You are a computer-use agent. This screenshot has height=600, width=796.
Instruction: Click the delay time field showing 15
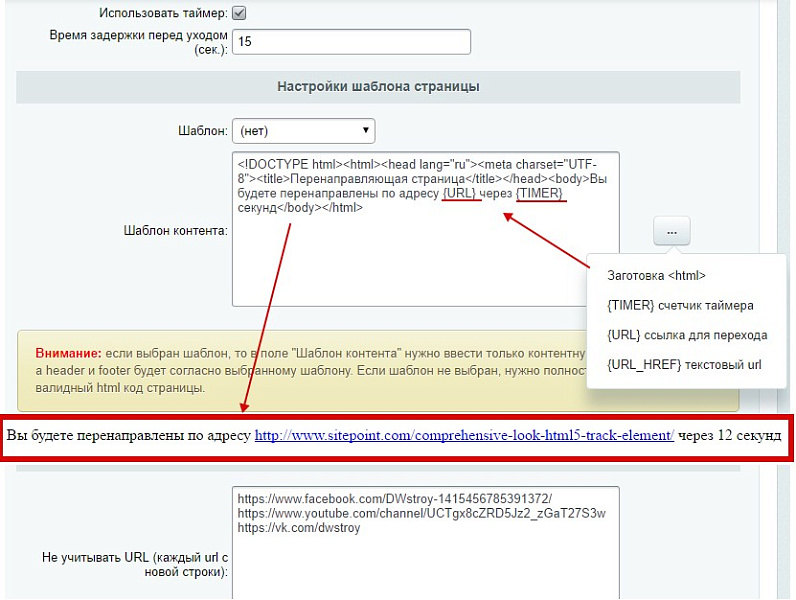(x=351, y=42)
